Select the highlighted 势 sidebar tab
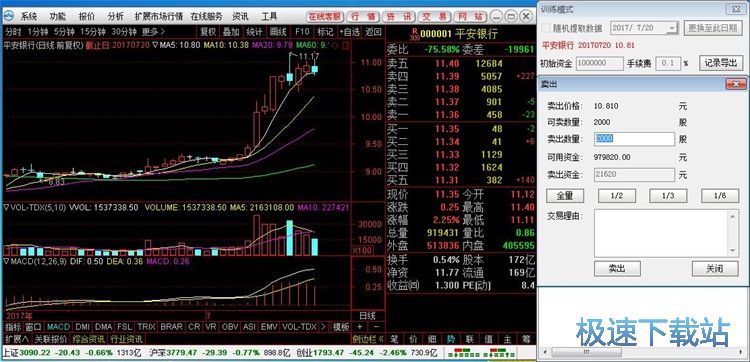750x362 pixels. (451, 339)
